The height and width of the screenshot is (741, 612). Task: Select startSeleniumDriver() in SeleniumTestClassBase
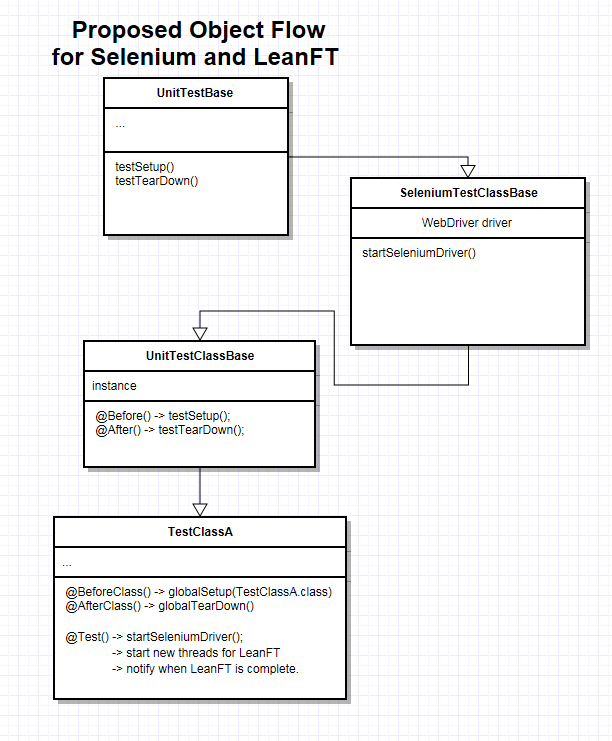pos(419,253)
